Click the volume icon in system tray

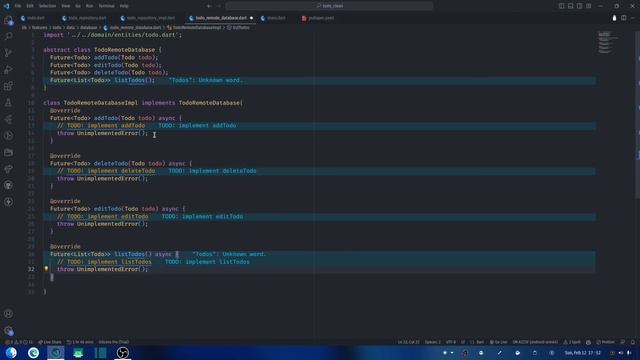[621, 353]
